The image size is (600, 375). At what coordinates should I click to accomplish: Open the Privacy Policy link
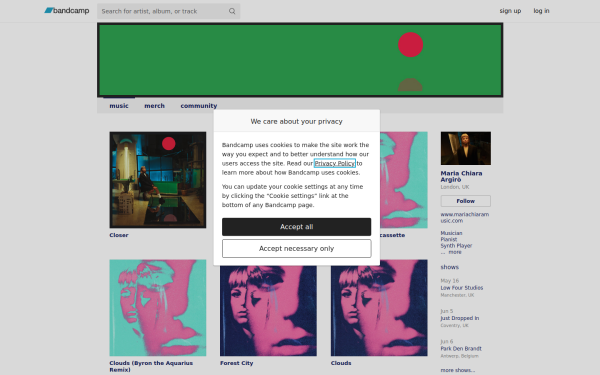click(x=334, y=163)
